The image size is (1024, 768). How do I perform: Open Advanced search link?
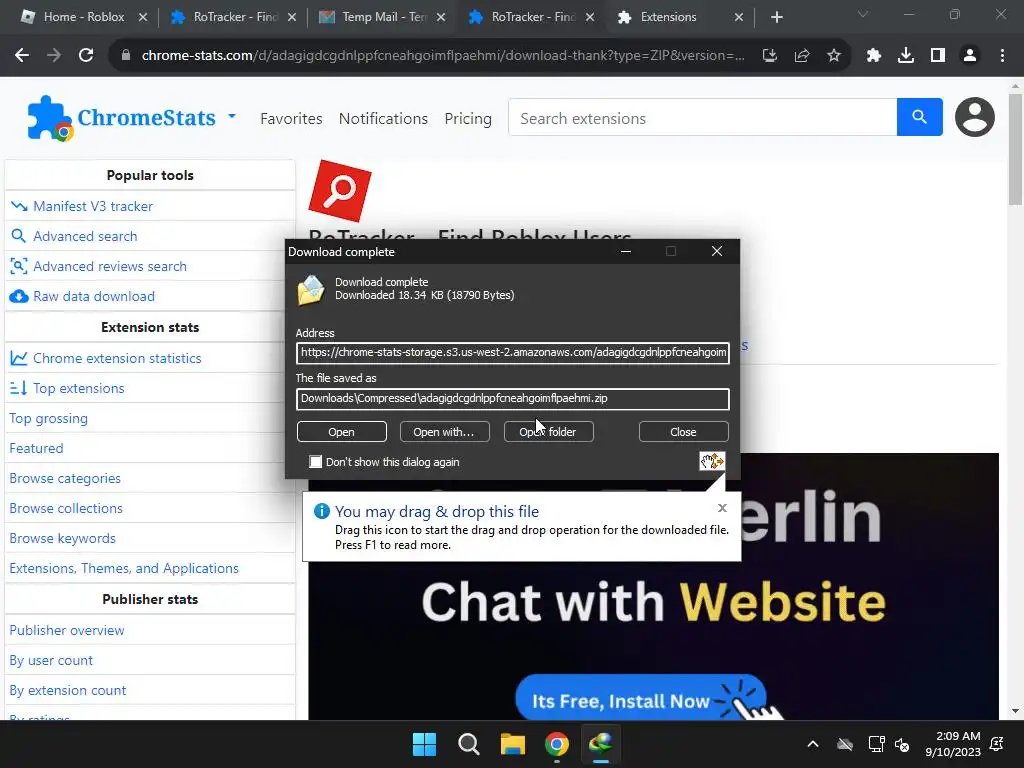[86, 236]
